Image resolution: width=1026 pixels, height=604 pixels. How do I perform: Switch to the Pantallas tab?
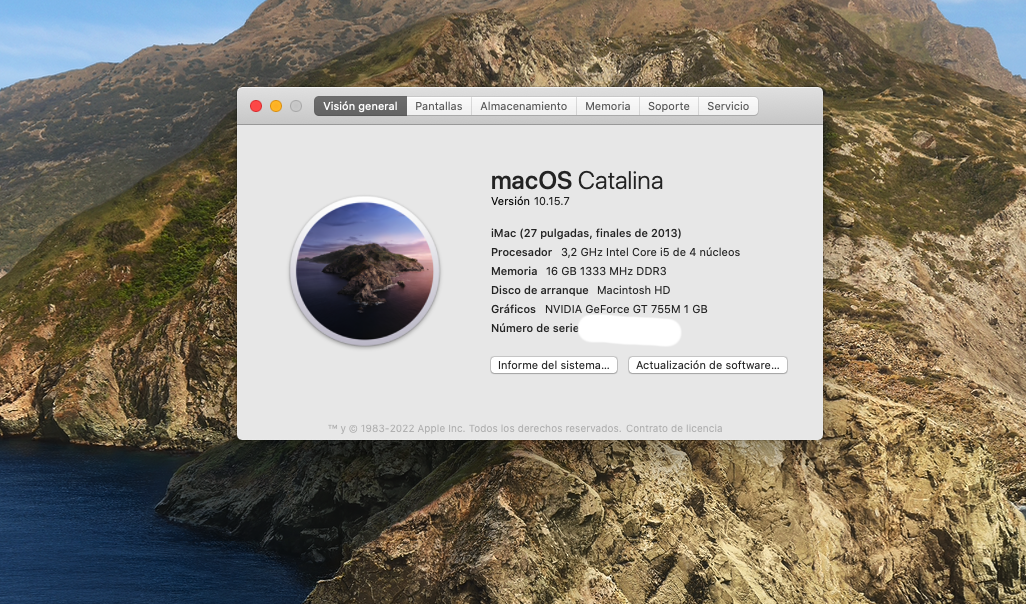438,106
